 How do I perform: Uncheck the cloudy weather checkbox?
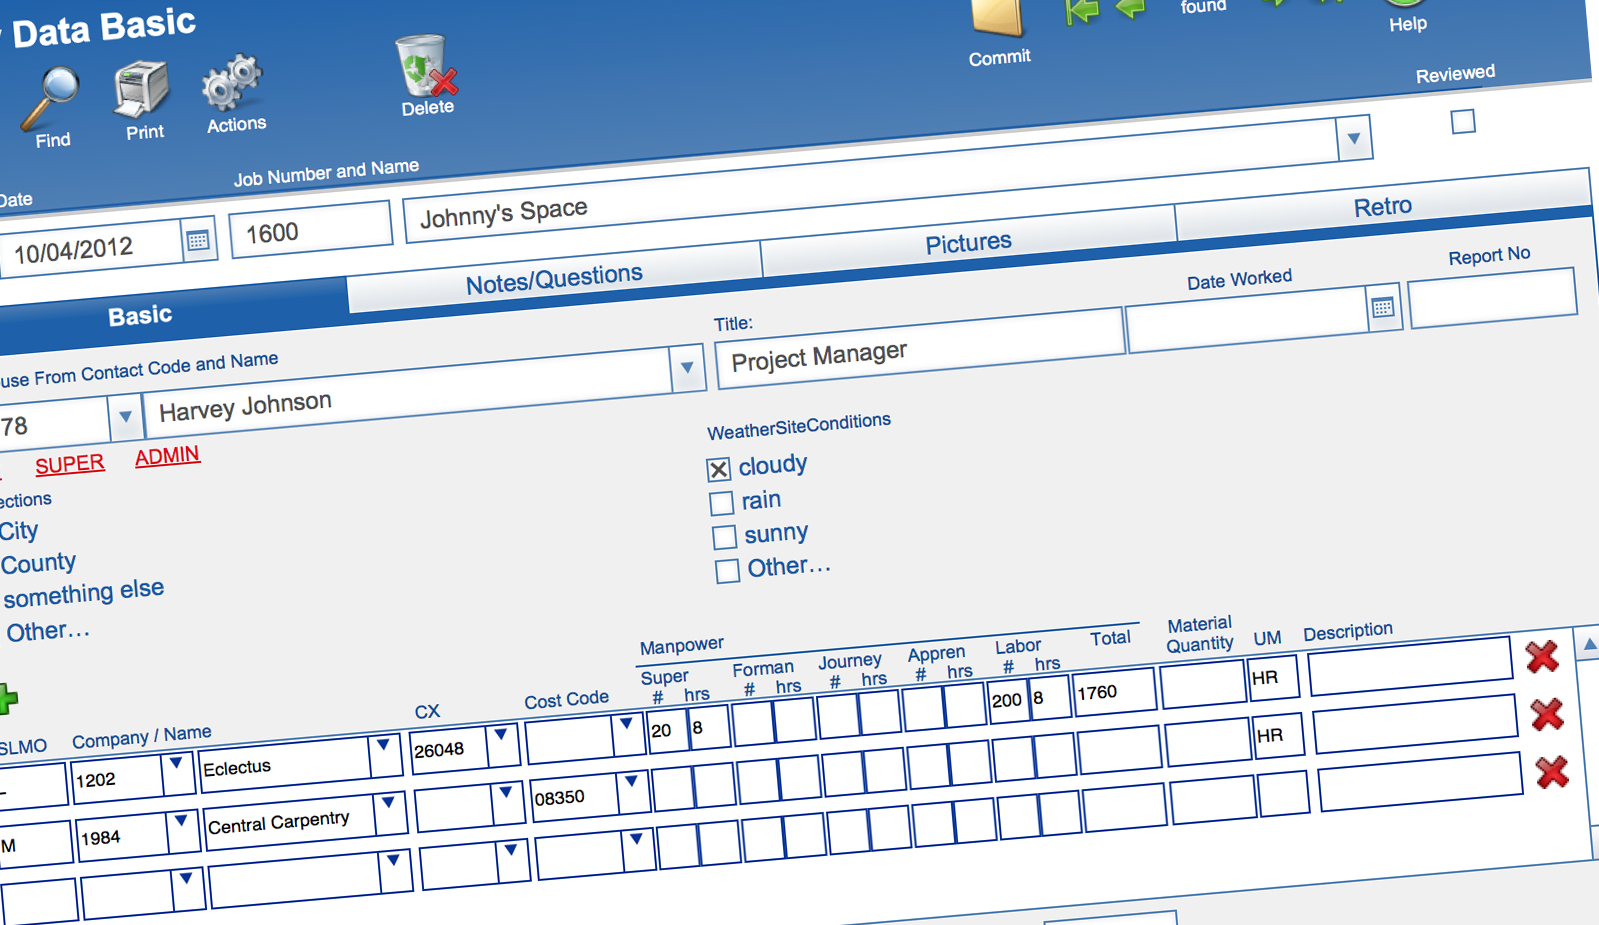coord(718,469)
